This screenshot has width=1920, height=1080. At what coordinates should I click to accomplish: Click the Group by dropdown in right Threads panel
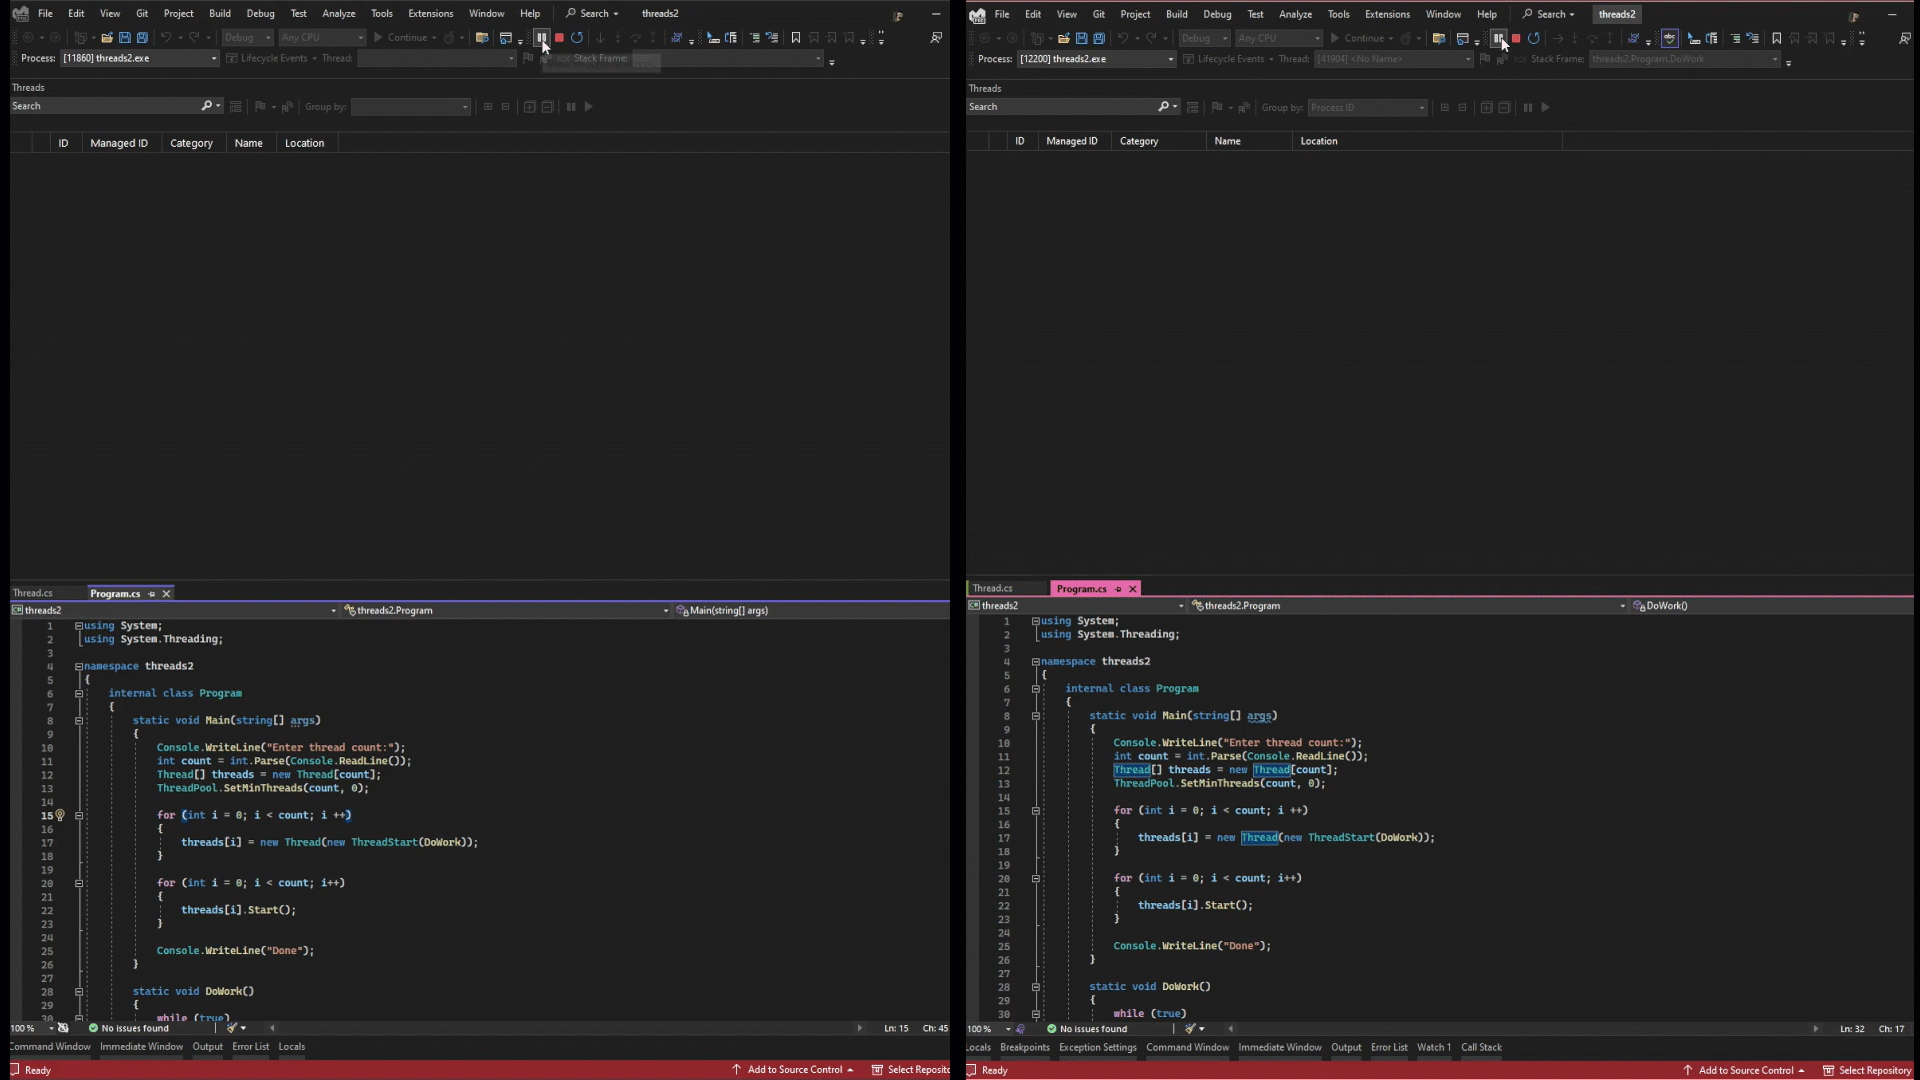pyautogui.click(x=1365, y=107)
